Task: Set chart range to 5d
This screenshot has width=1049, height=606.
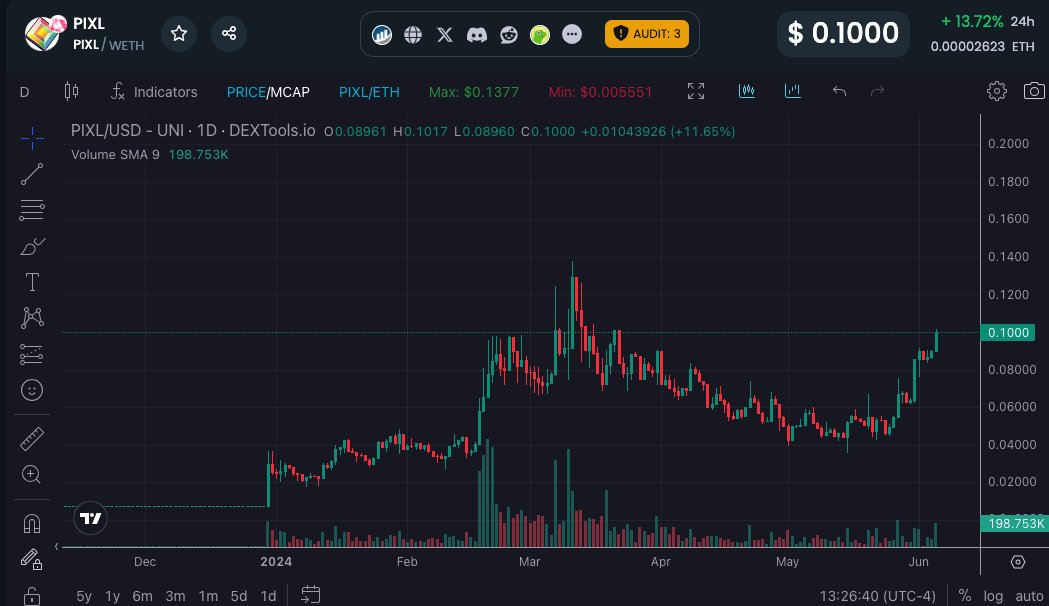Action: 239,596
